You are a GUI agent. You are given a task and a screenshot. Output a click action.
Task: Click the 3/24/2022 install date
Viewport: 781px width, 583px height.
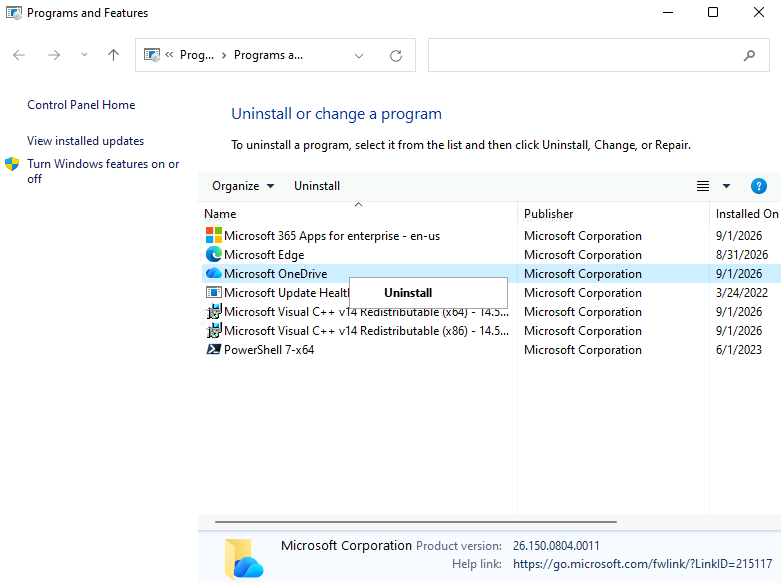click(x=742, y=292)
